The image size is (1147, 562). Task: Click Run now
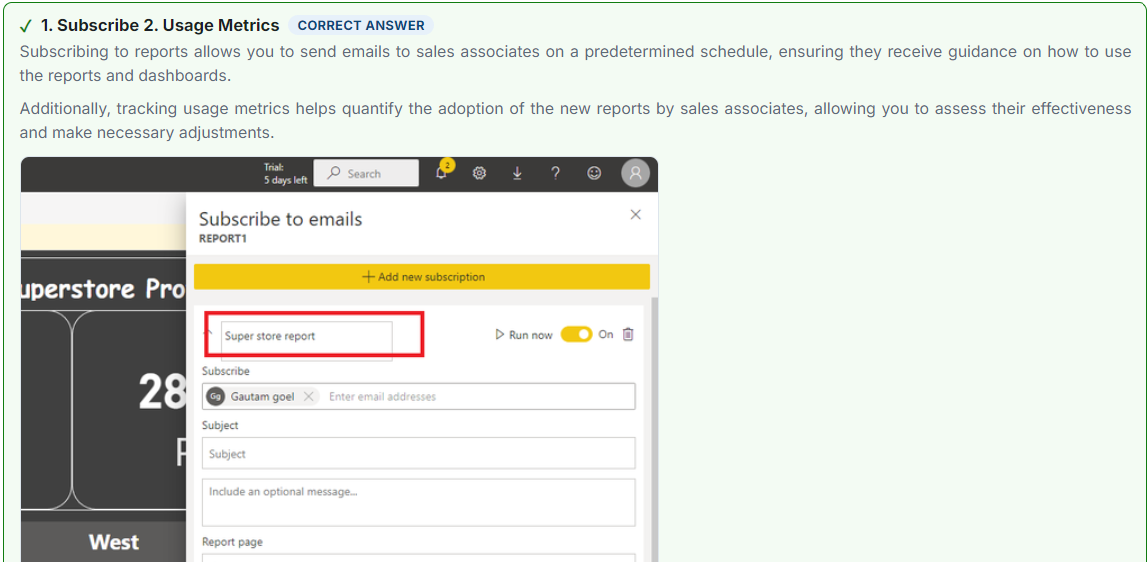click(x=524, y=335)
